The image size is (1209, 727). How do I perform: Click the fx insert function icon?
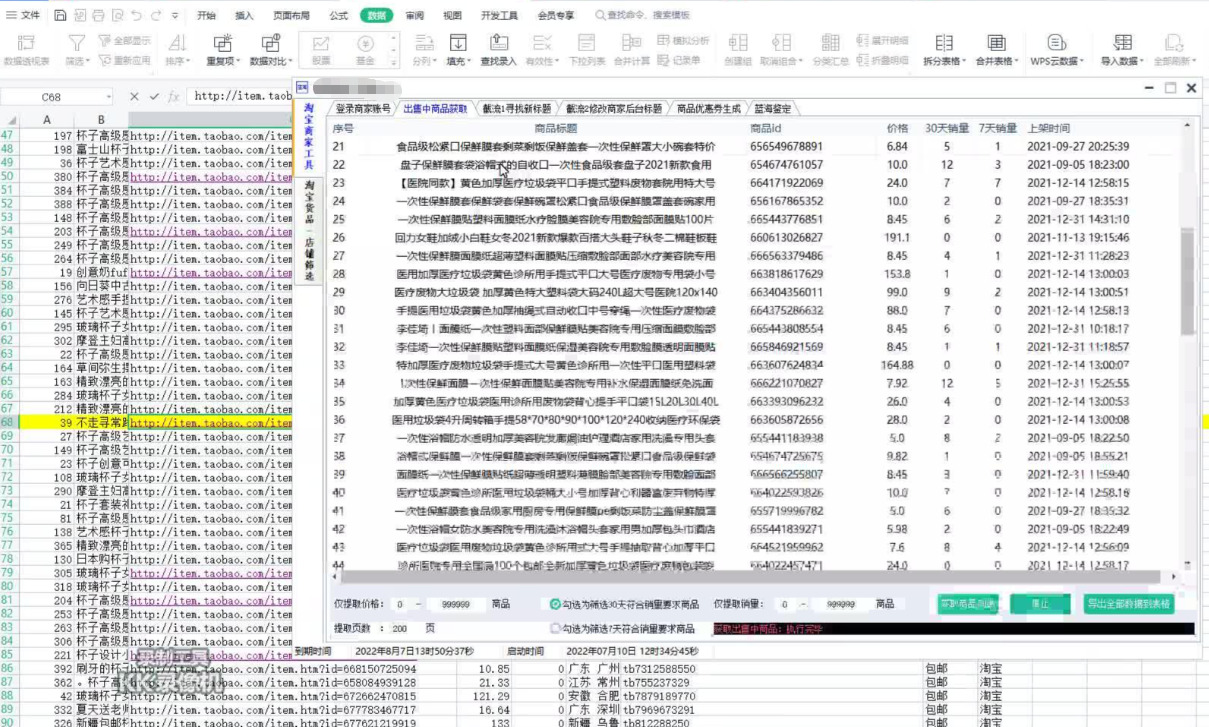click(173, 96)
